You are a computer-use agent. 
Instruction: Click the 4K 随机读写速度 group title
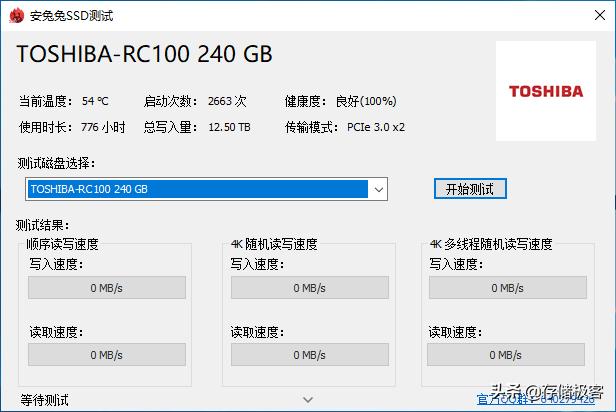[x=274, y=244]
